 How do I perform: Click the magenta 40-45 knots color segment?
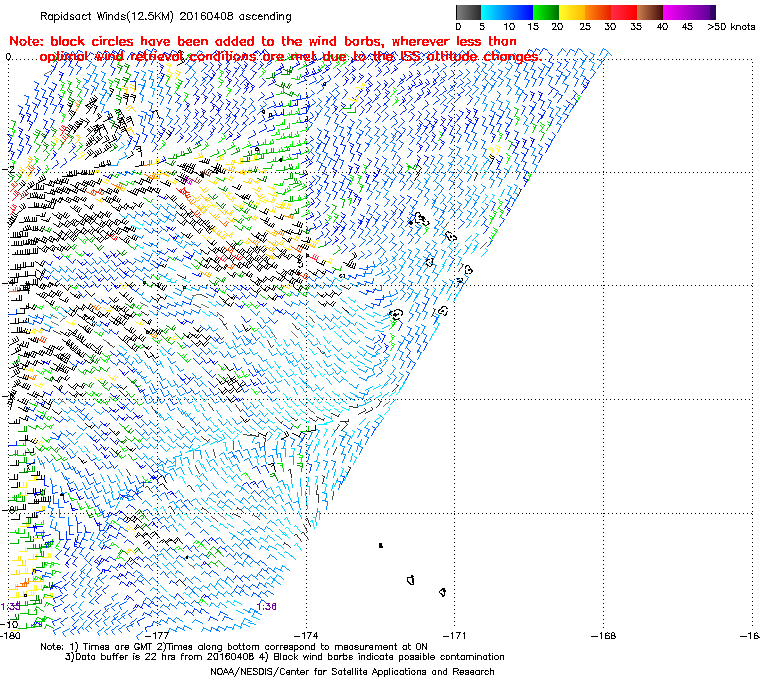point(676,12)
